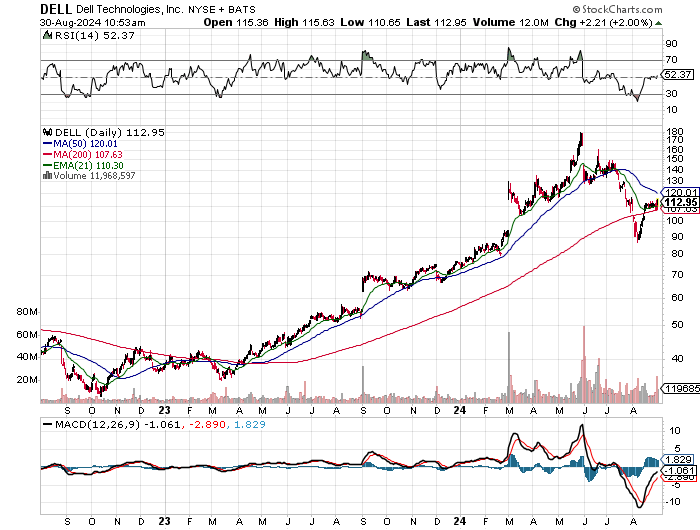Click the volume bars icon in legend
This screenshot has width=700, height=530.
(47, 175)
